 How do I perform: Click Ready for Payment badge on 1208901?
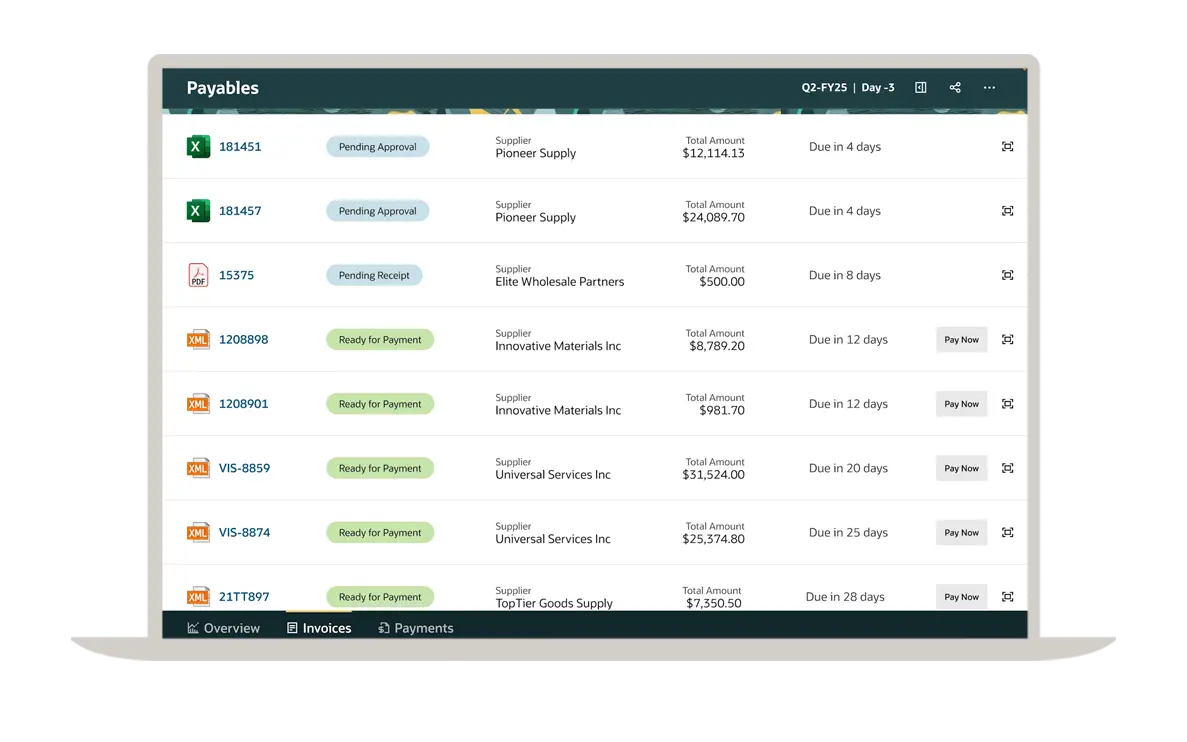380,404
